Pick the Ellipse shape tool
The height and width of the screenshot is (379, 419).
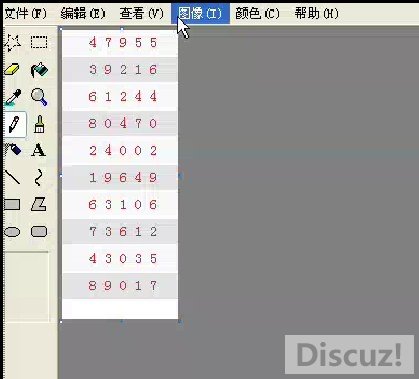pos(13,231)
